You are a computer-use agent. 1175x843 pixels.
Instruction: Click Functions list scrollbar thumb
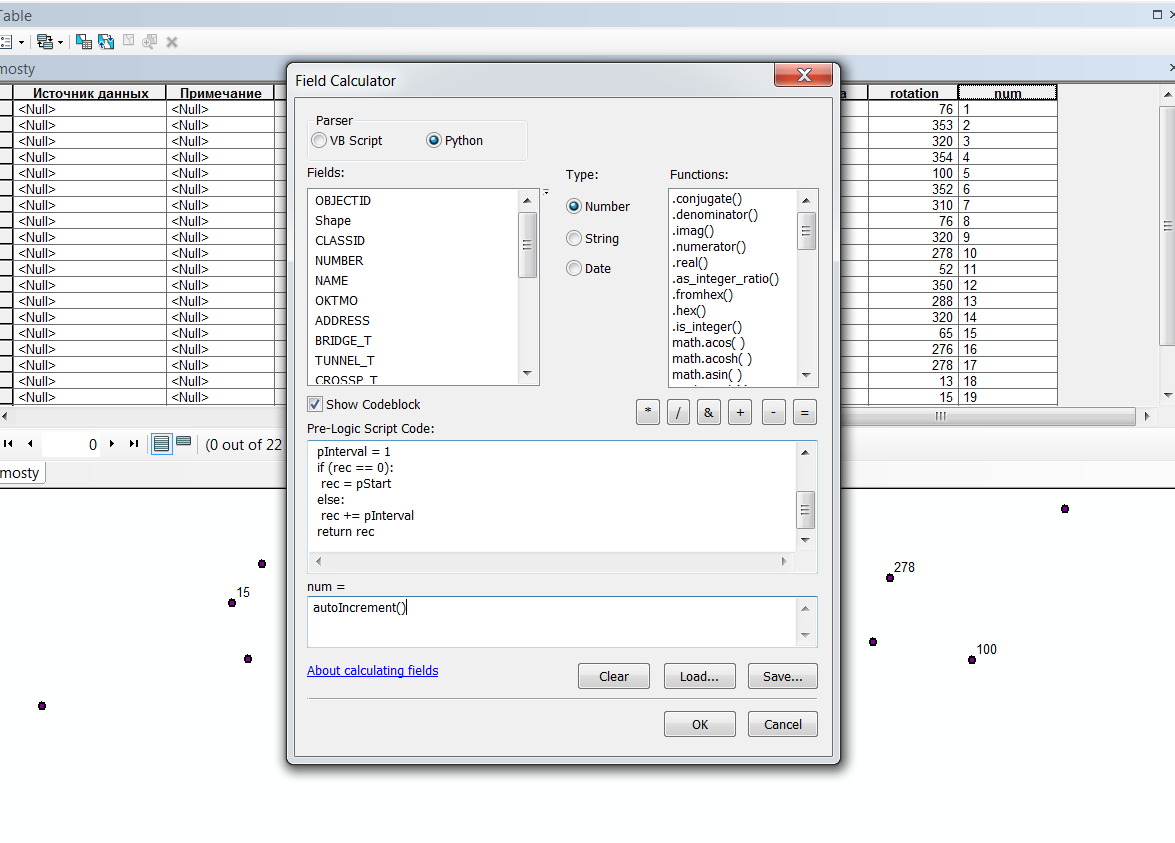[x=806, y=231]
